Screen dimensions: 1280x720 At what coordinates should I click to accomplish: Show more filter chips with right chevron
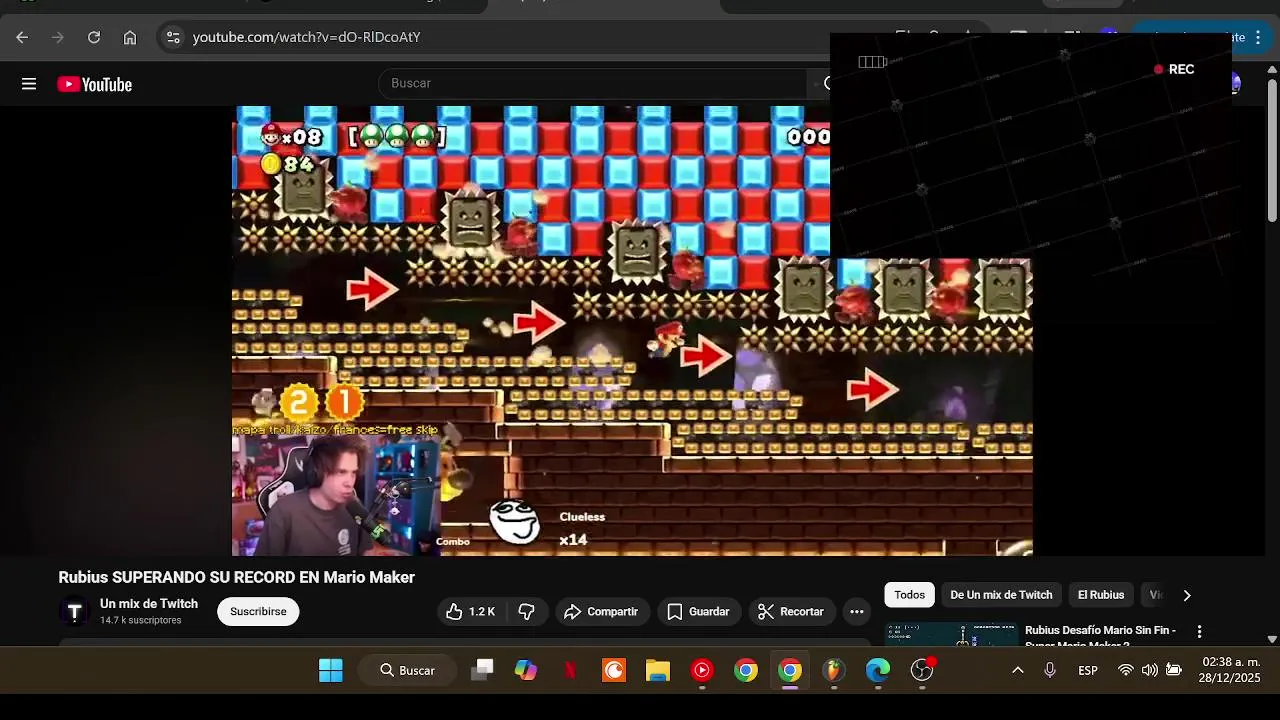tap(1187, 595)
